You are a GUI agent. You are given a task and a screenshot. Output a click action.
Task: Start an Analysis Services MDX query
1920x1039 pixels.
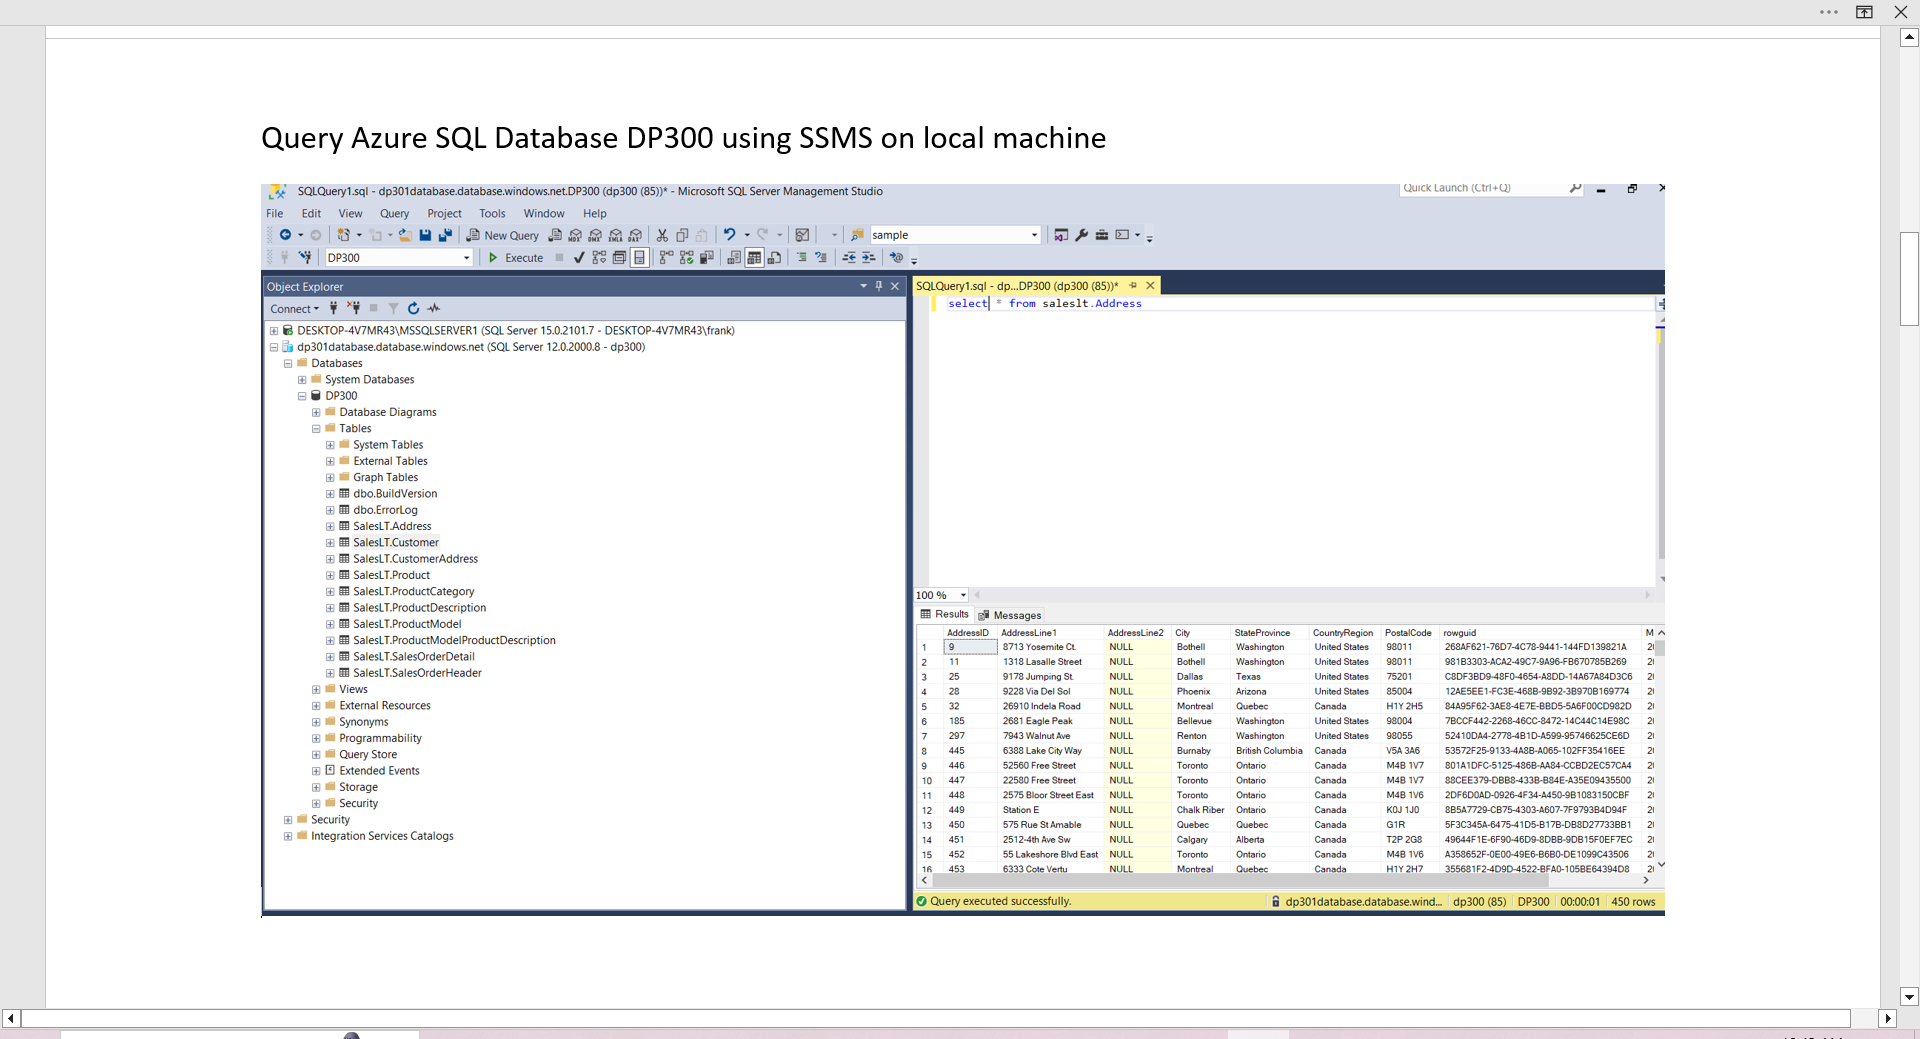pos(575,235)
